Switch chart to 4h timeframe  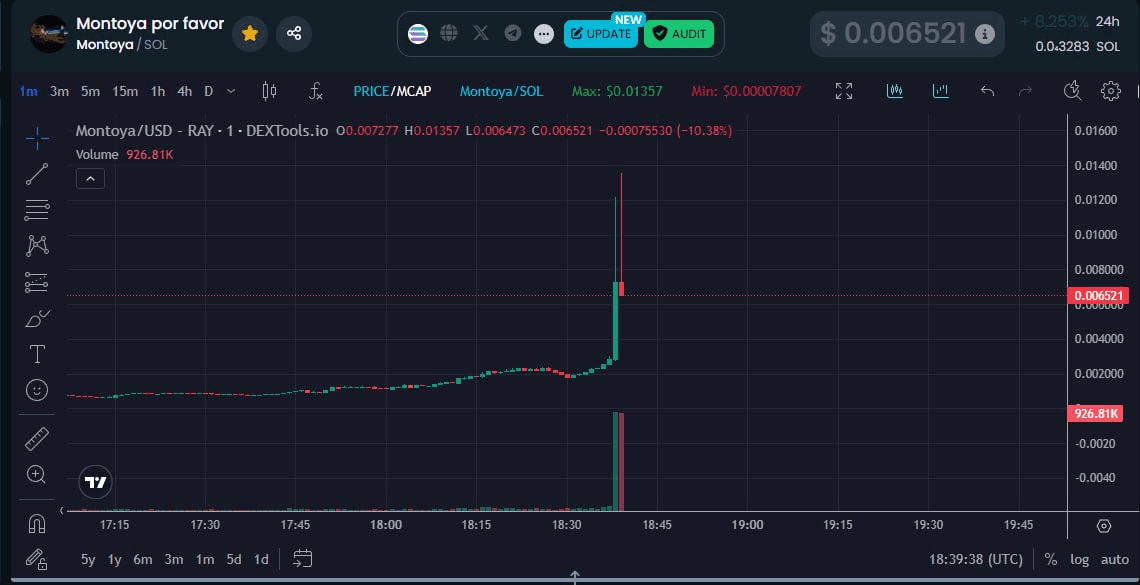(x=185, y=92)
